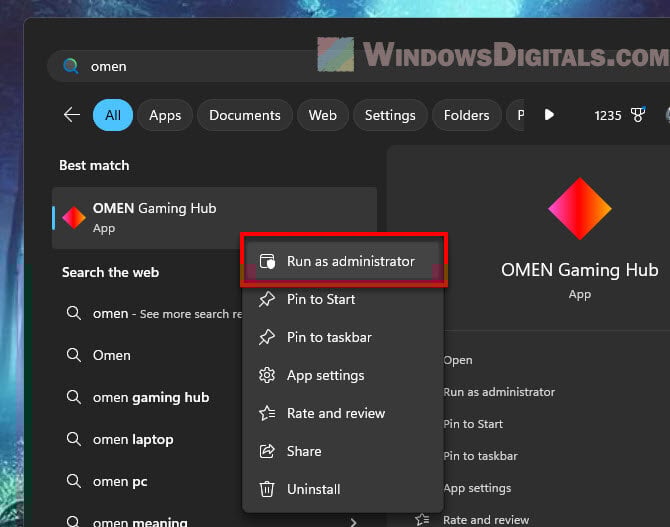The width and height of the screenshot is (670, 527).
Task: Click the shield icon next to Run as administrator
Action: pos(267,261)
